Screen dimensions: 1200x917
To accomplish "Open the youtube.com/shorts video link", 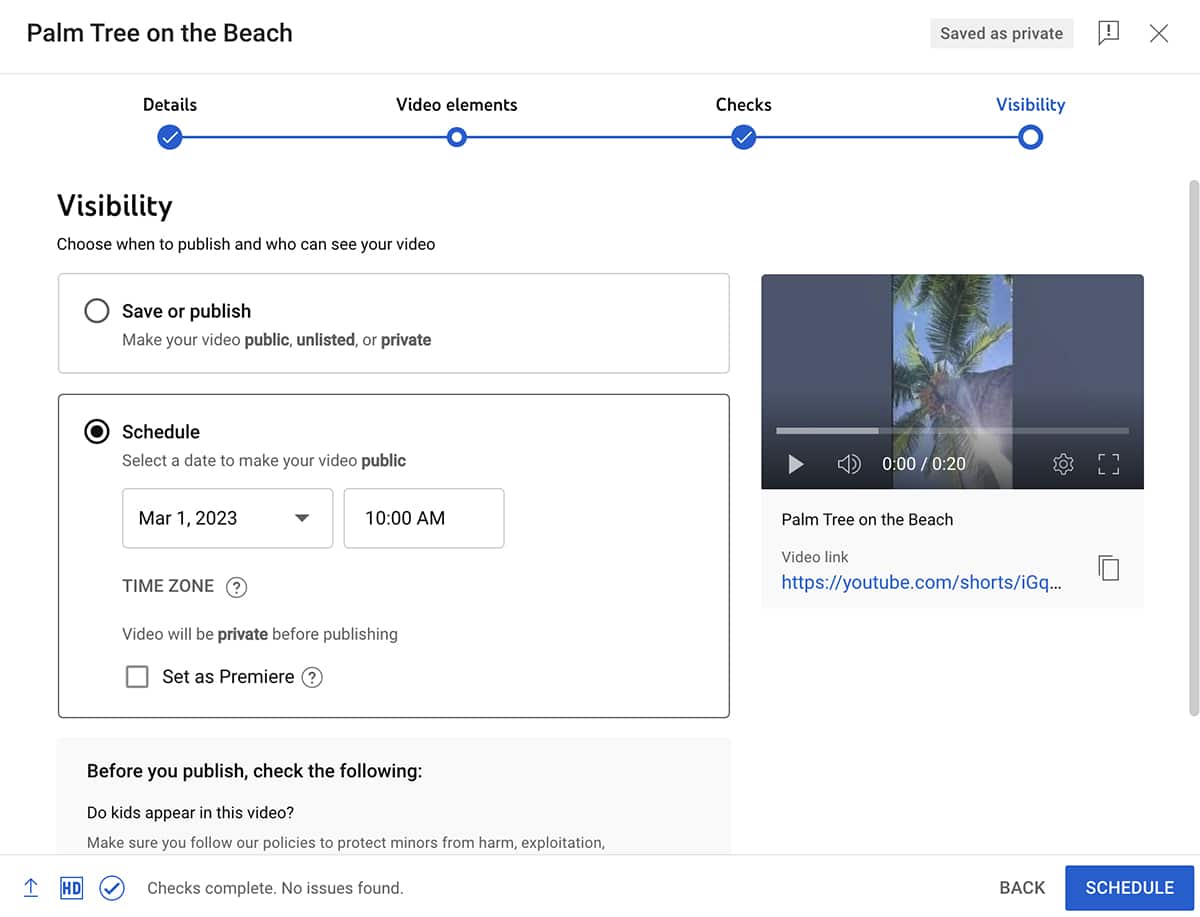I will [x=921, y=582].
